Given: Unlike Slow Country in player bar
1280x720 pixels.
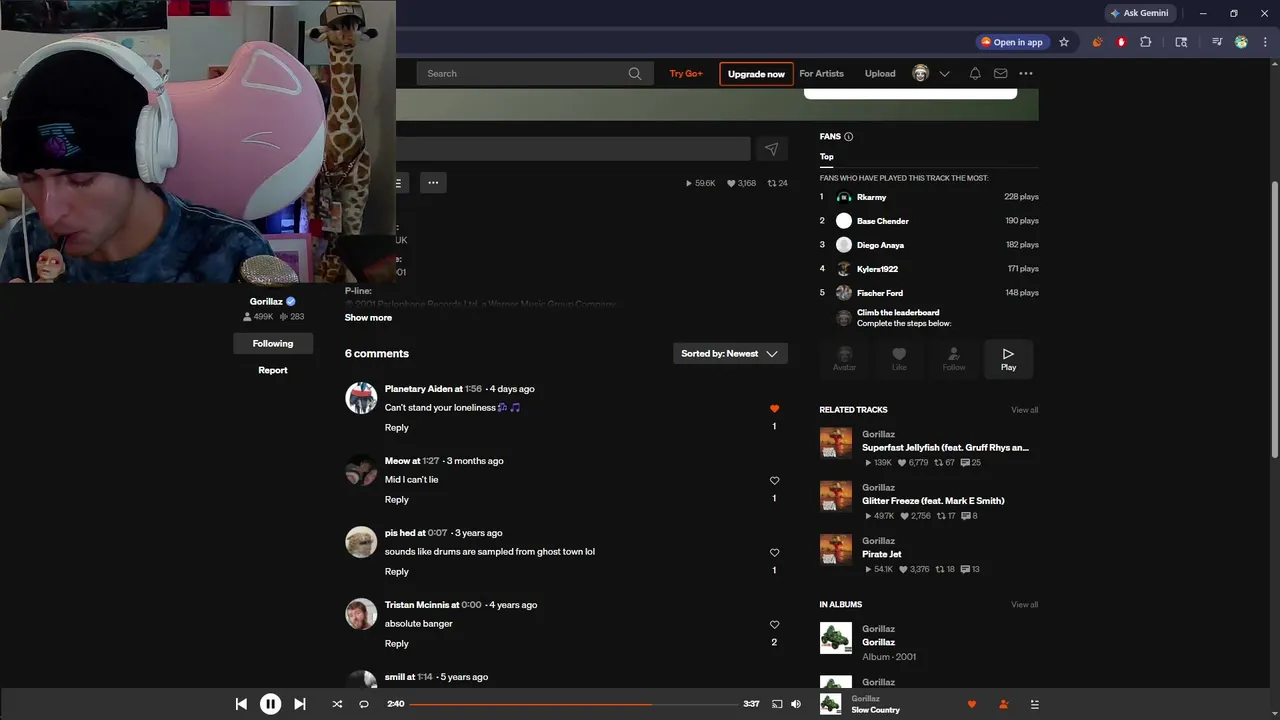Looking at the screenshot, I should click(x=971, y=704).
